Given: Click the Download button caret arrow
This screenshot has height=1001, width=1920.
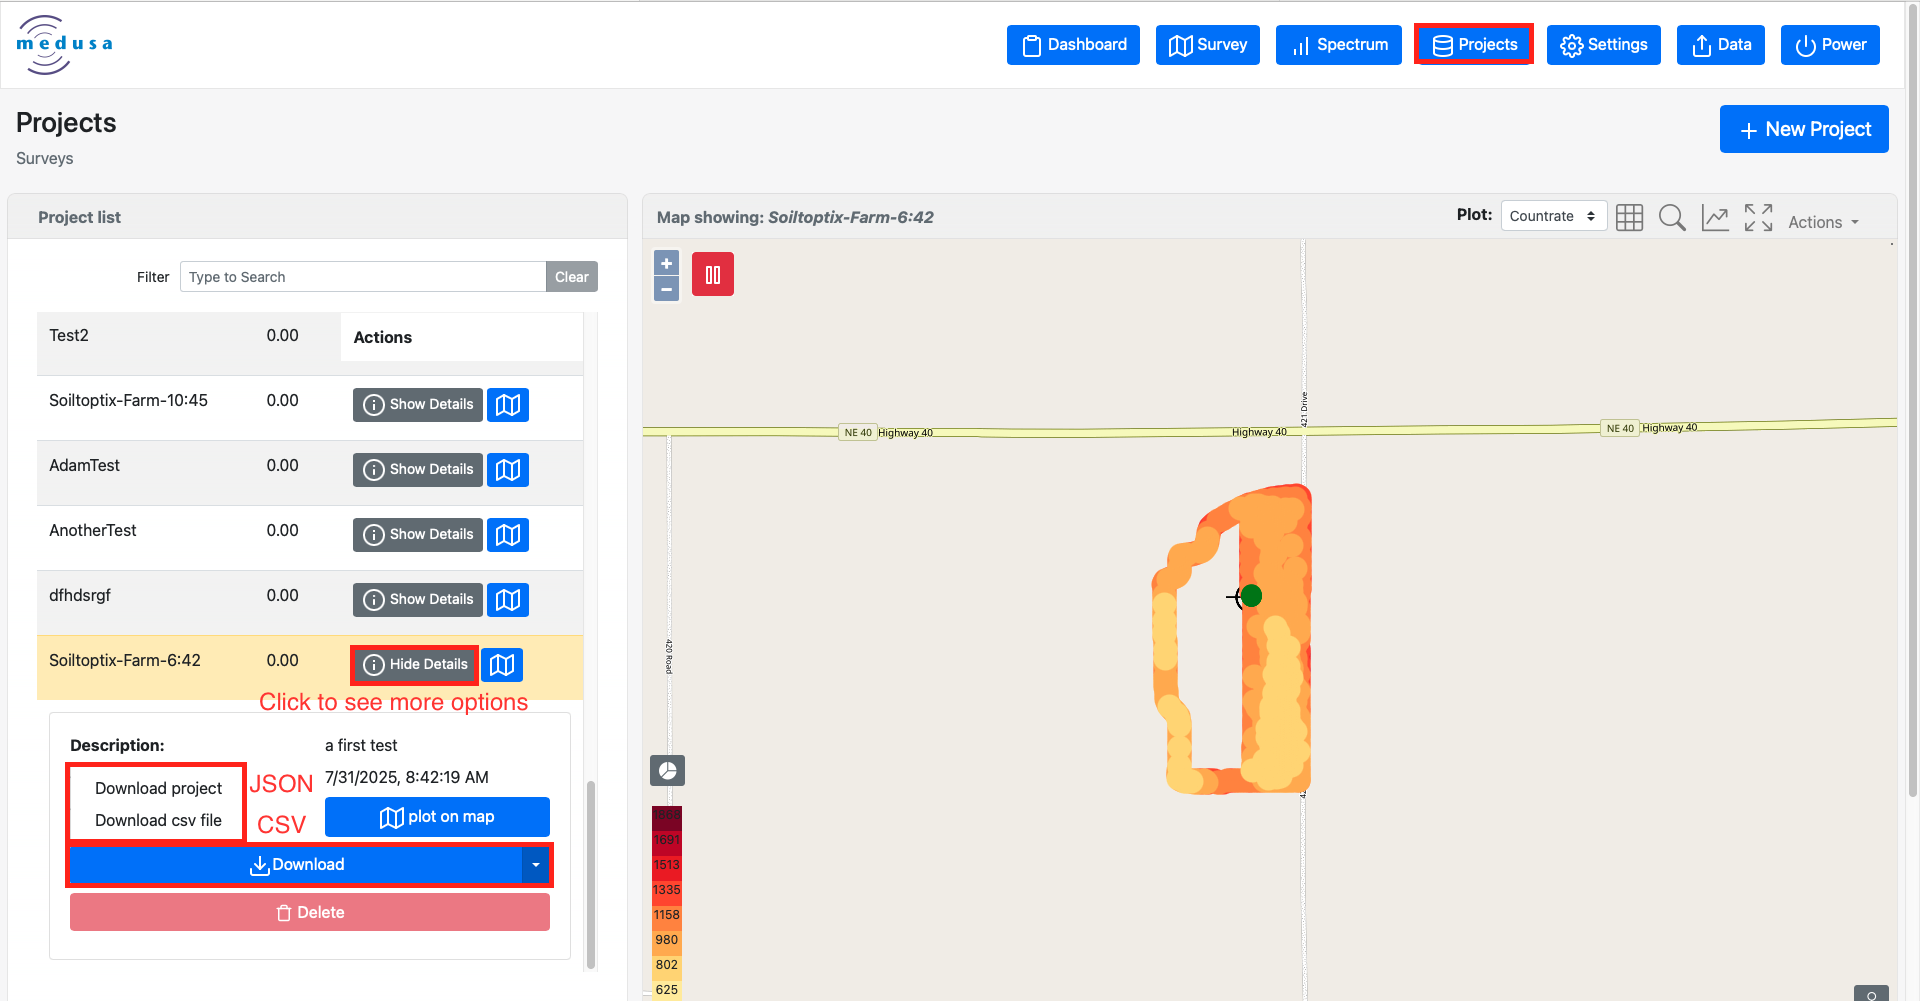Looking at the screenshot, I should (536, 865).
